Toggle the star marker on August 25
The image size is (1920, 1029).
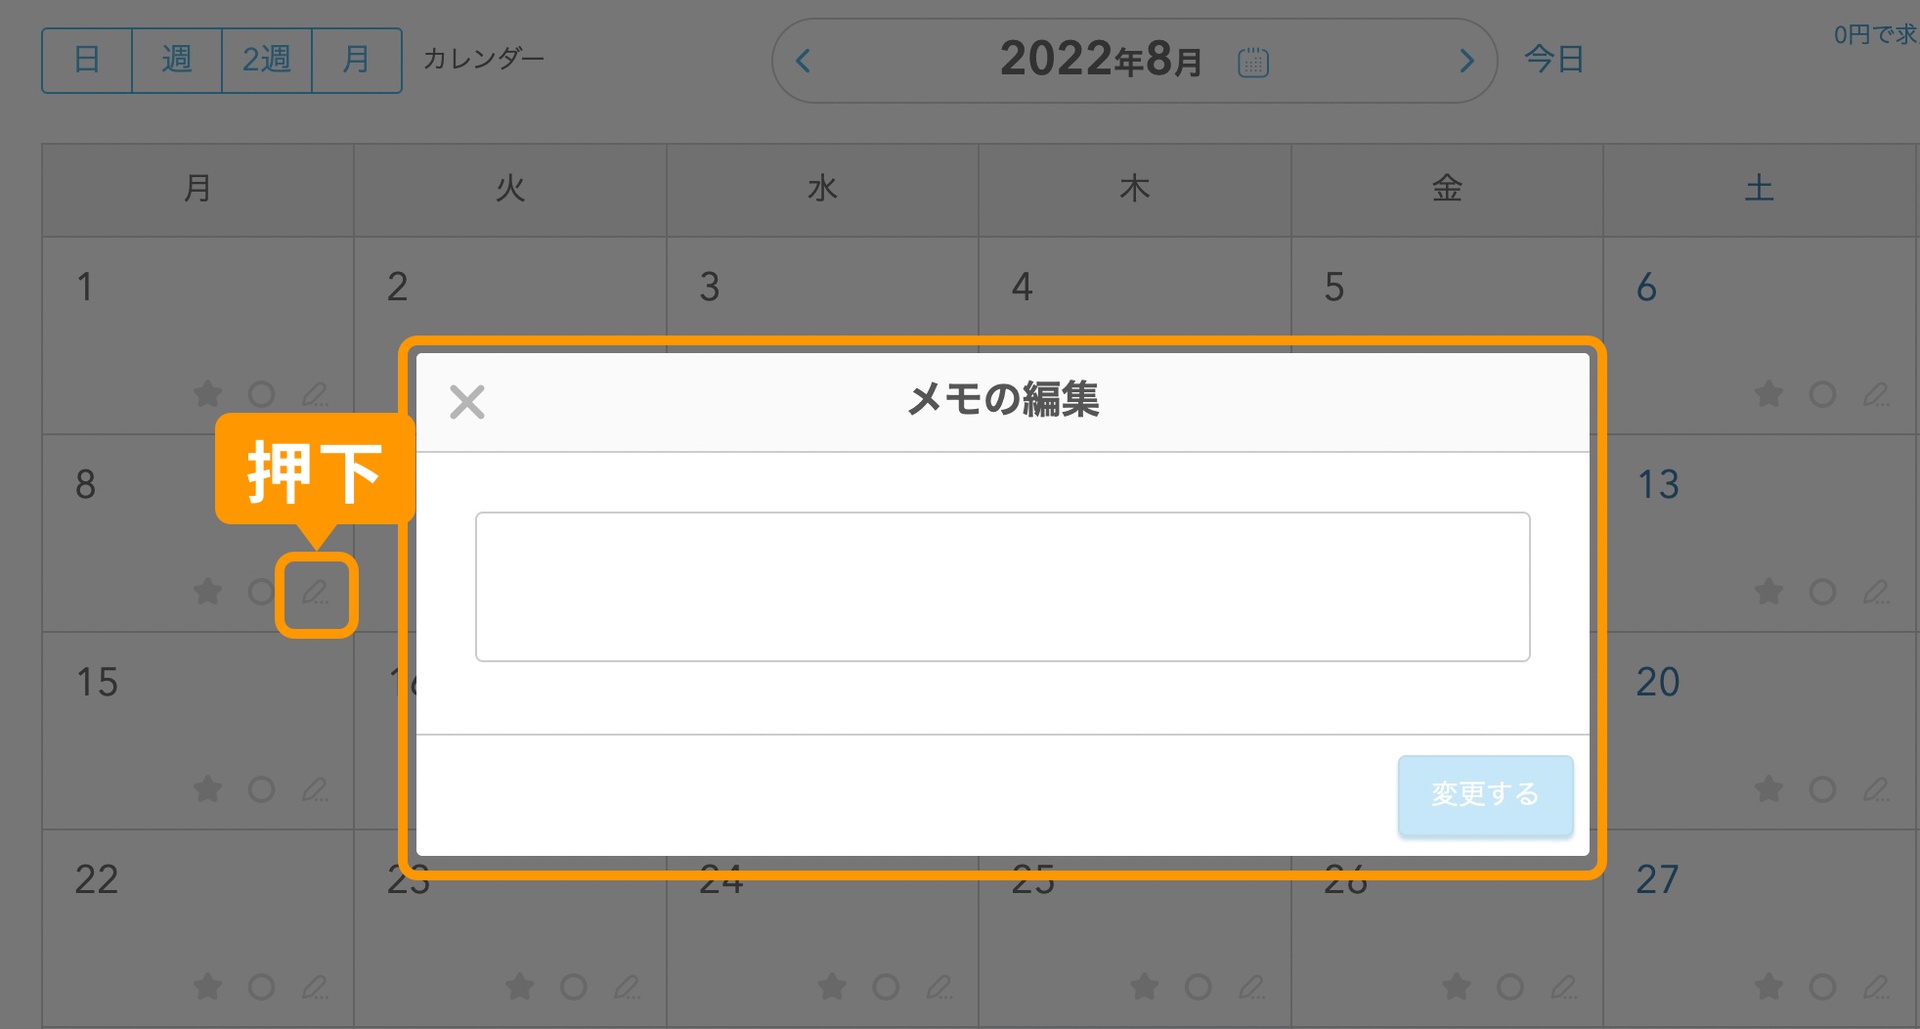(1144, 987)
